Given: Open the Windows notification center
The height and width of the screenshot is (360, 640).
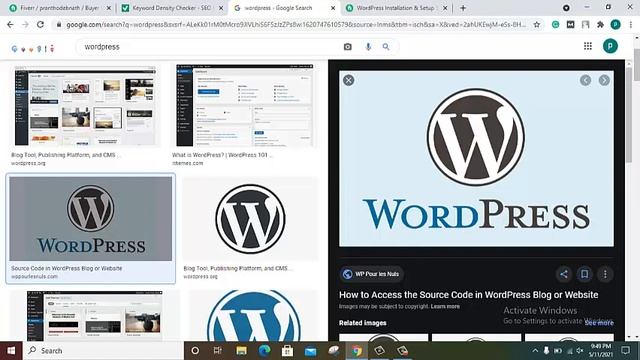Looking at the screenshot, I should [x=625, y=350].
